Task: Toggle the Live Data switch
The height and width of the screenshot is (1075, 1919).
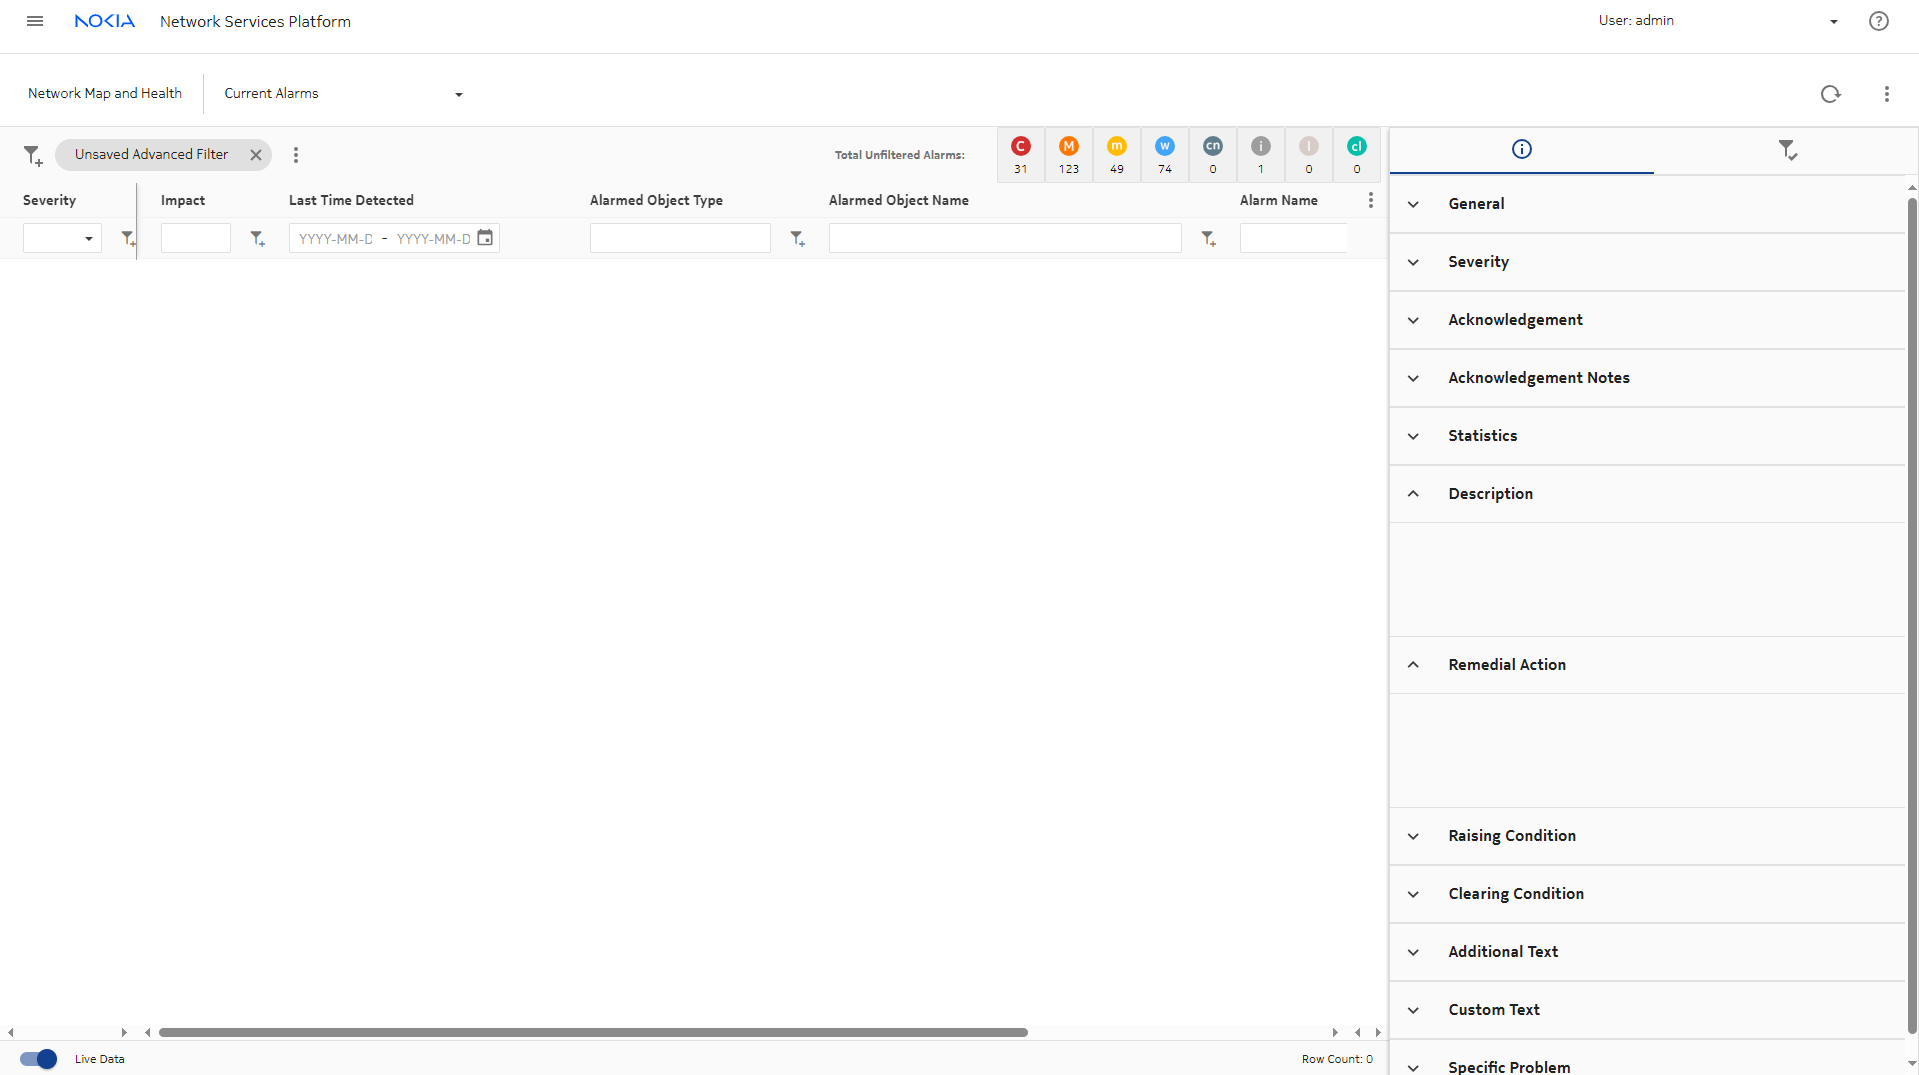Action: tap(39, 1059)
